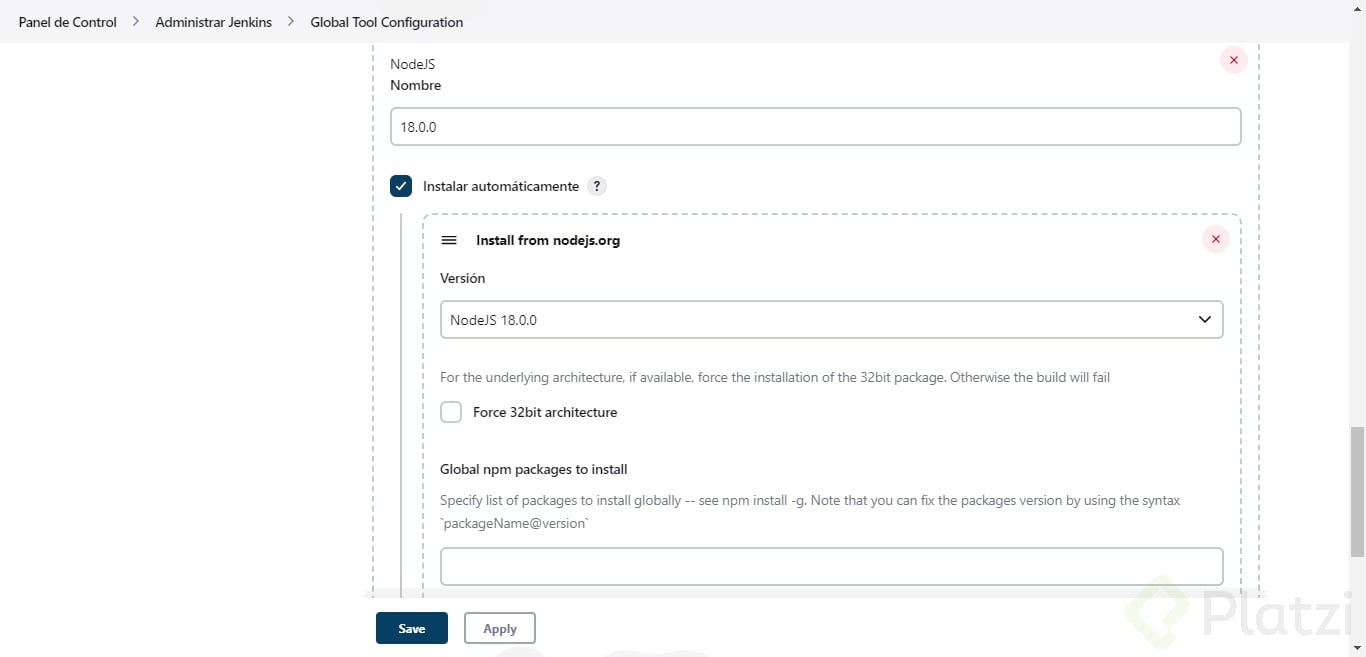1366x657 pixels.
Task: Click the Apply button
Action: pos(499,628)
